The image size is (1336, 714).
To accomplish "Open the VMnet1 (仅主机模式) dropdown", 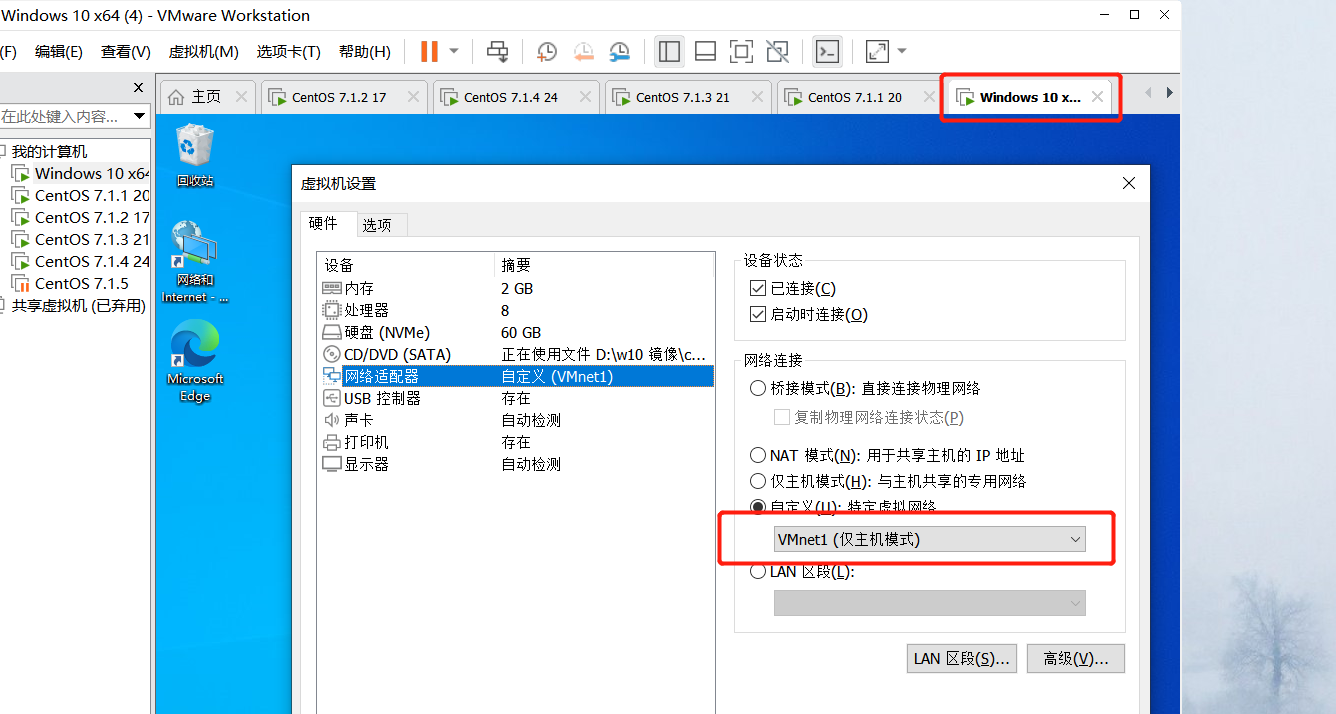I will tap(930, 539).
